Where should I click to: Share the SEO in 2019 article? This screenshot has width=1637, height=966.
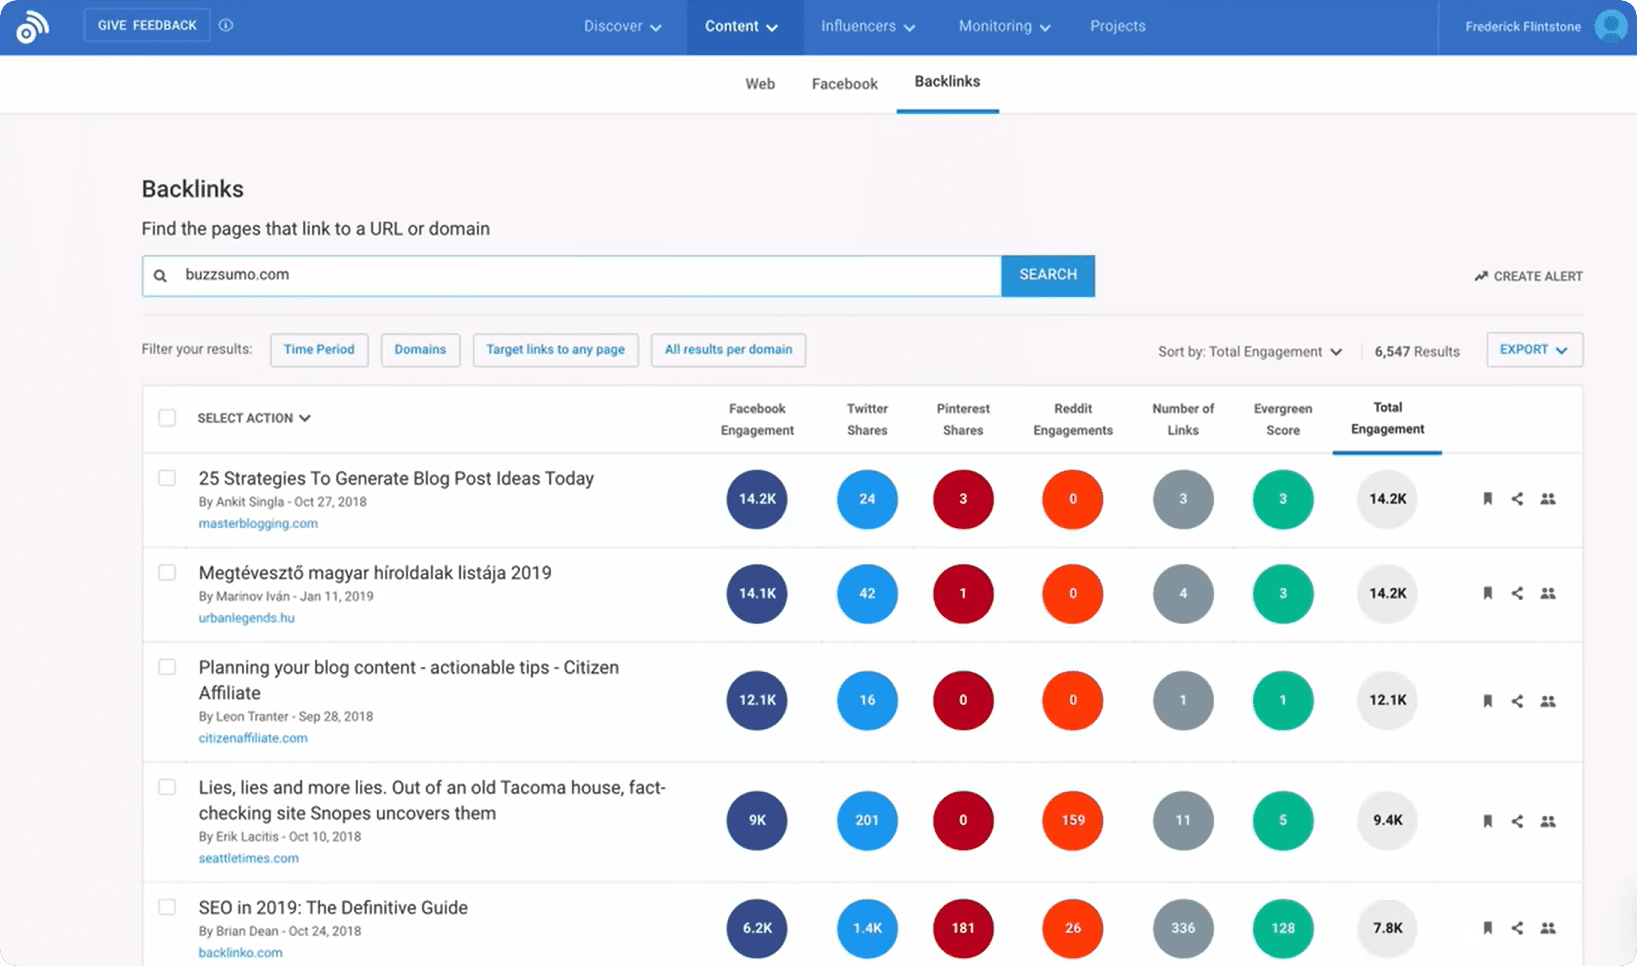[1517, 928]
